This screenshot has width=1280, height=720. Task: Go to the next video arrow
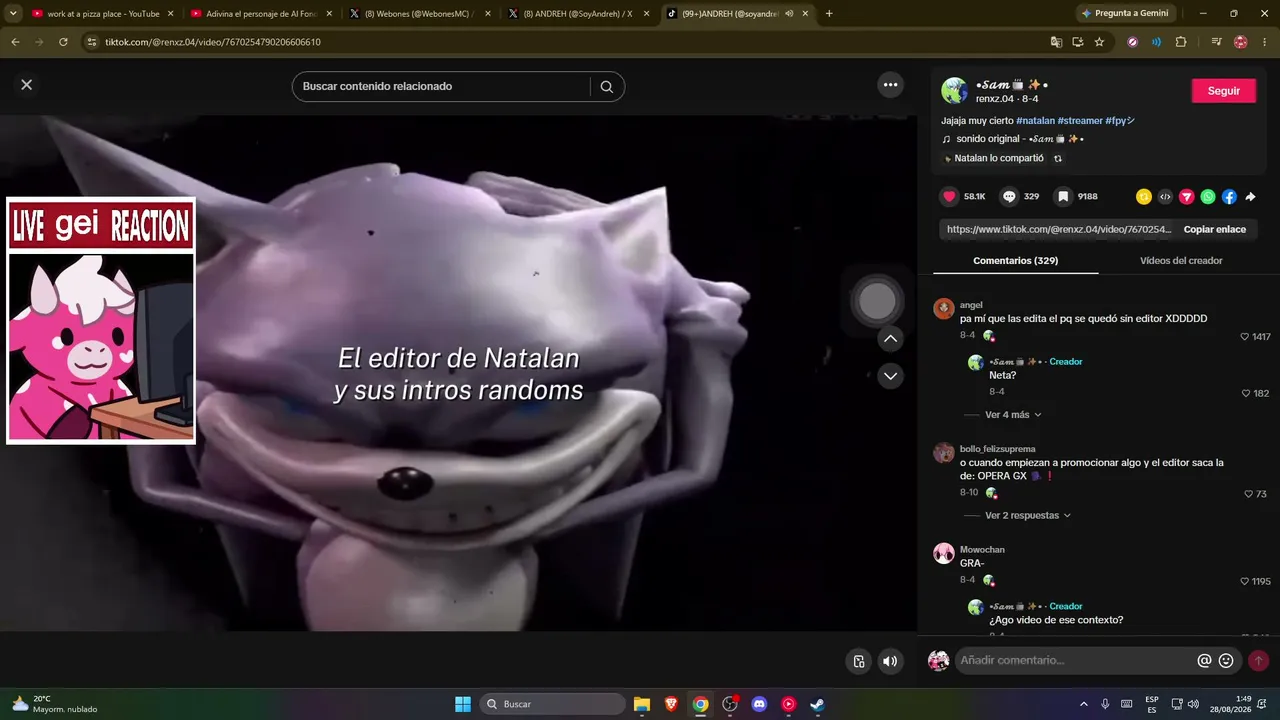click(890, 376)
